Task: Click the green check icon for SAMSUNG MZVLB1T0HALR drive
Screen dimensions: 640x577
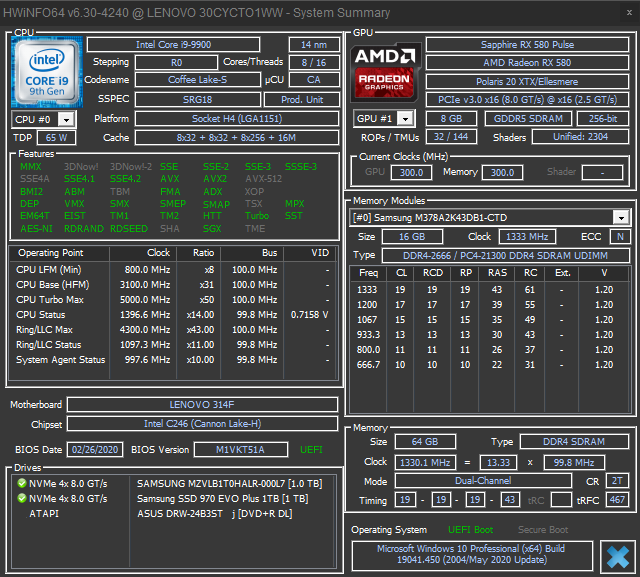Action: pyautogui.click(x=22, y=484)
